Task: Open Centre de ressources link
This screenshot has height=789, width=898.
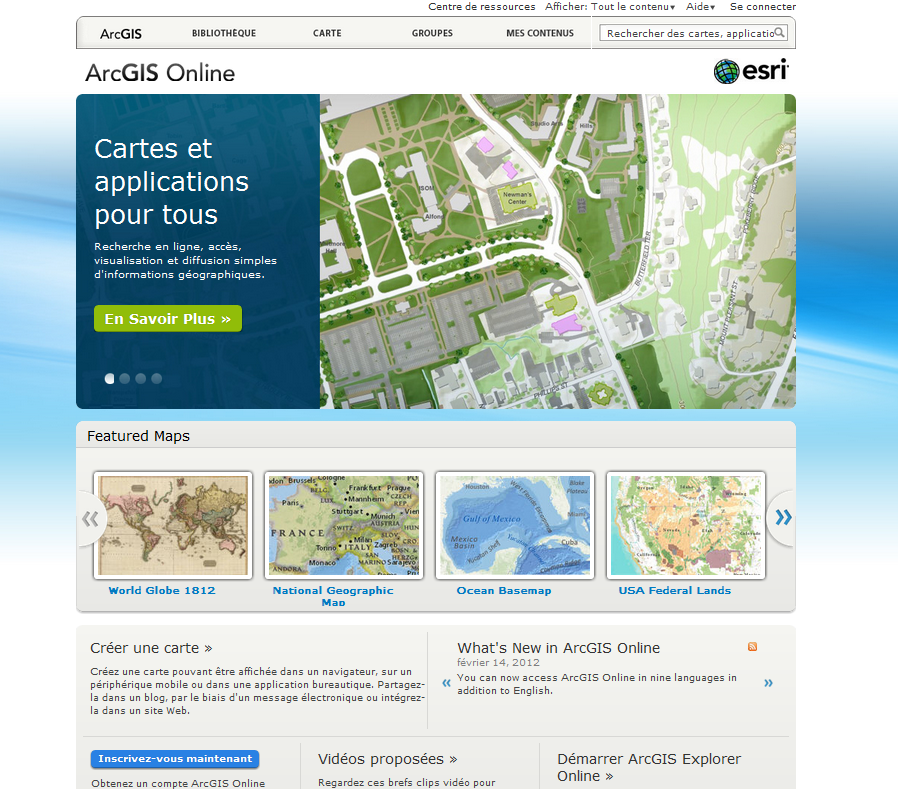Action: [x=482, y=7]
